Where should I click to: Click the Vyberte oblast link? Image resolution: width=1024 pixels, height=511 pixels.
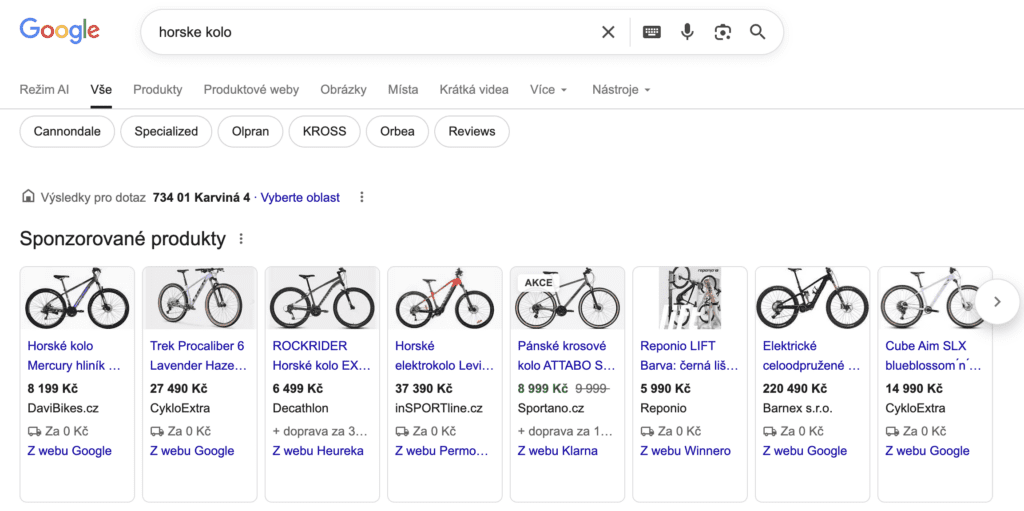[300, 198]
